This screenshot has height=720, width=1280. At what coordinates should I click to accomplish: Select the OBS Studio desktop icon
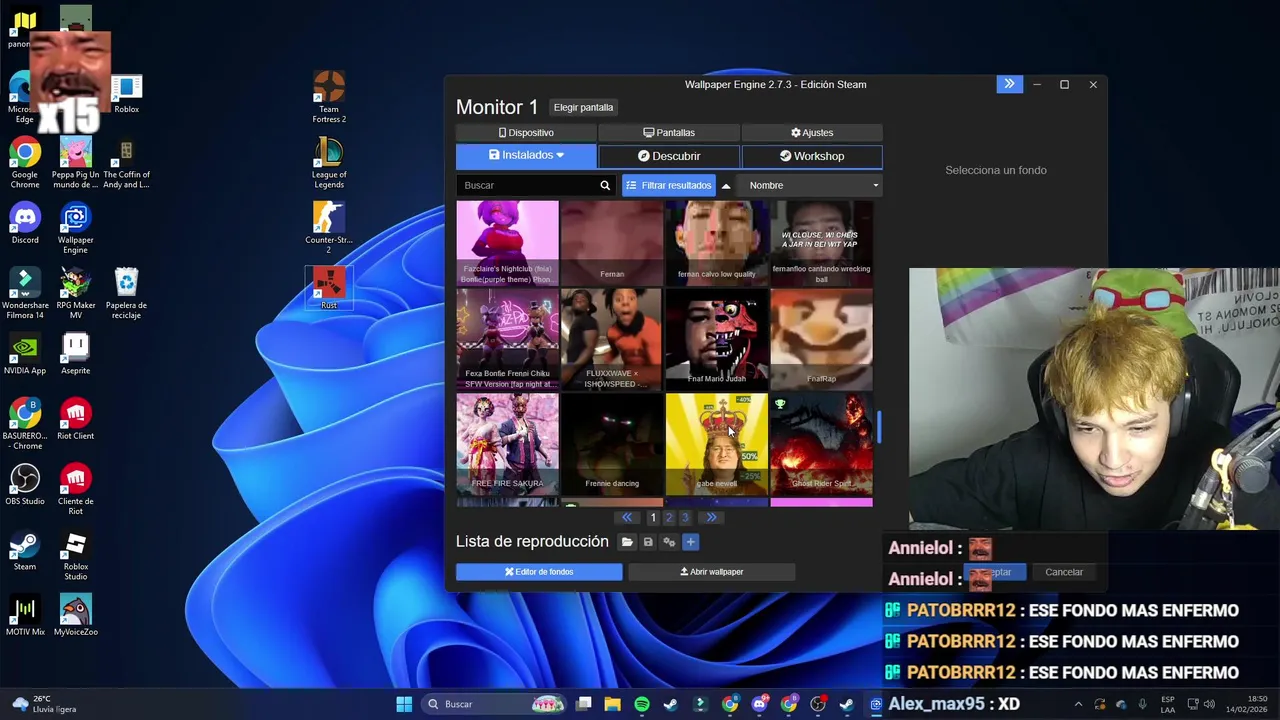25,484
